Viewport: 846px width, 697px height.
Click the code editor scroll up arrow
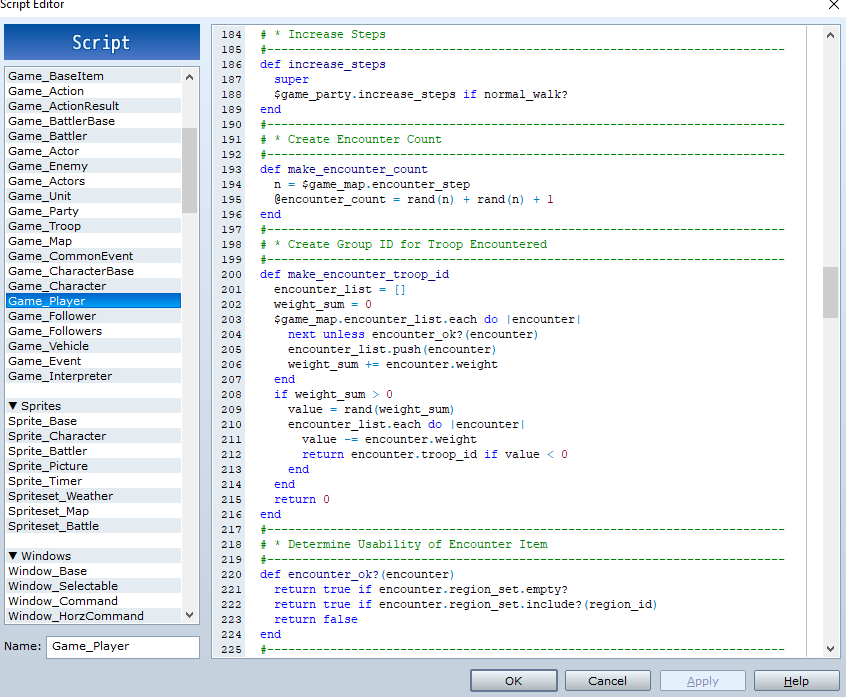[830, 36]
